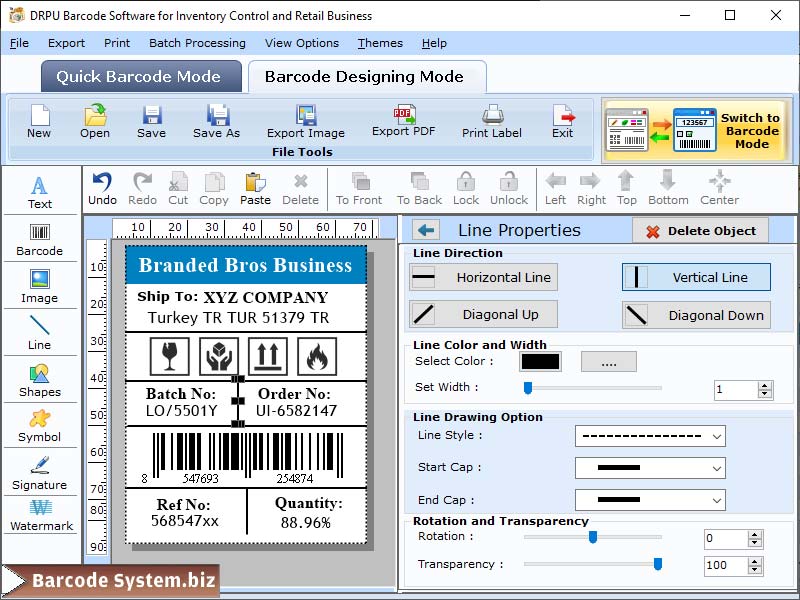Exit the application using Exit icon
The width and height of the screenshot is (800, 600).
(563, 121)
